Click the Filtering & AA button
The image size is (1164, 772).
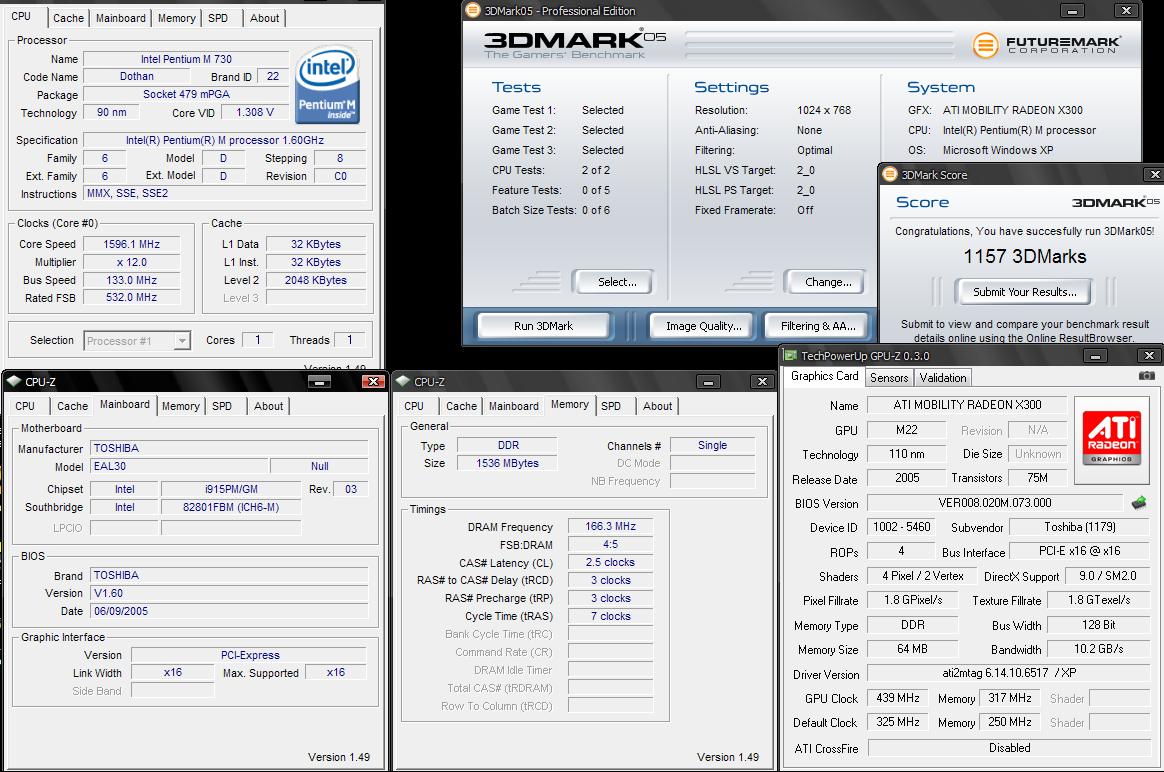[x=818, y=326]
